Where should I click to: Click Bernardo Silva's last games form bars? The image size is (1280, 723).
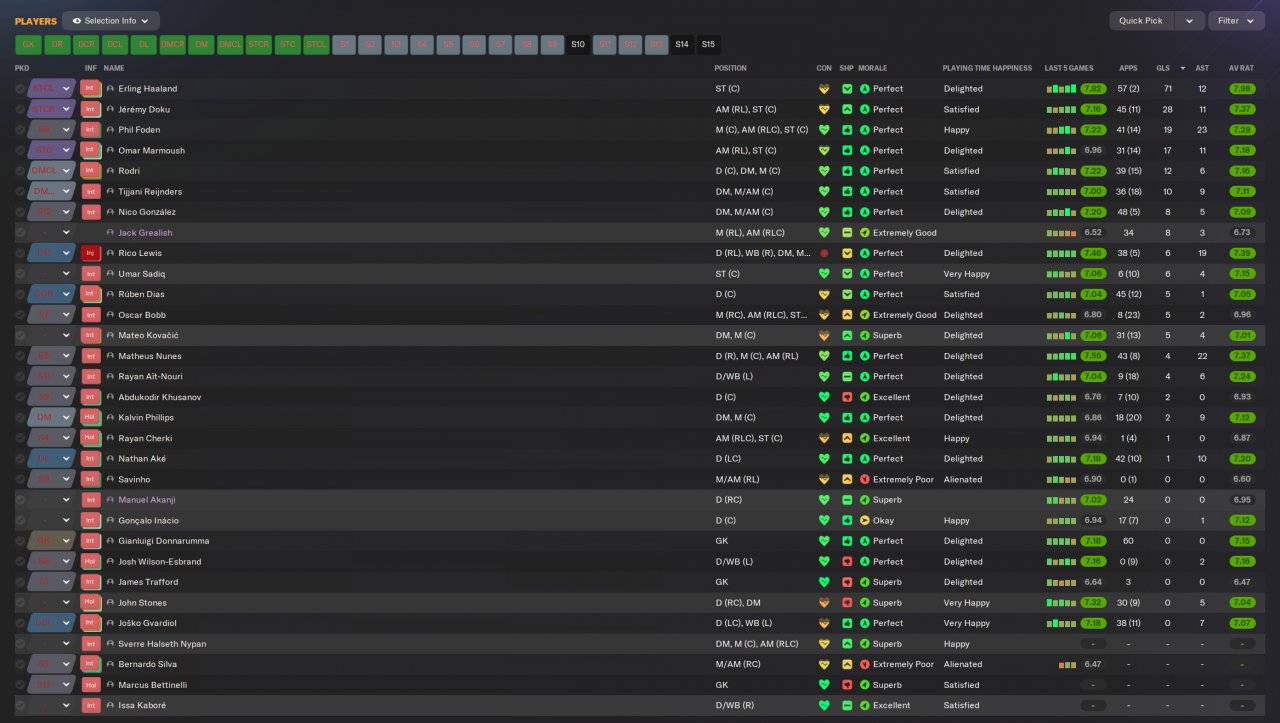(x=1067, y=664)
